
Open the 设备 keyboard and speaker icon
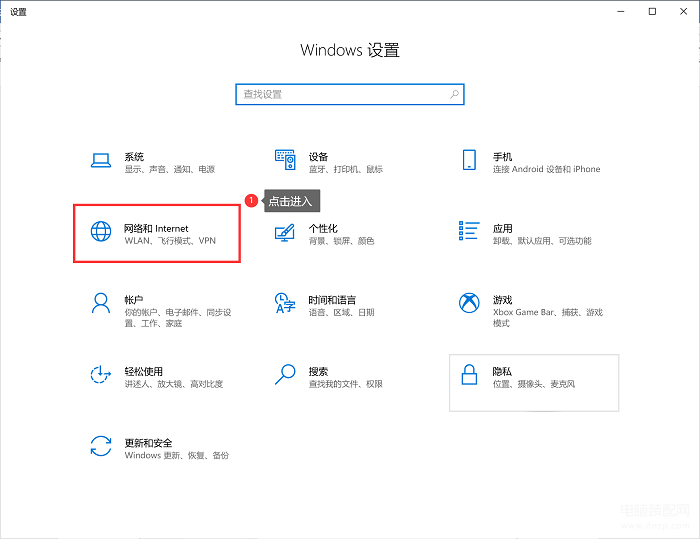click(x=285, y=160)
